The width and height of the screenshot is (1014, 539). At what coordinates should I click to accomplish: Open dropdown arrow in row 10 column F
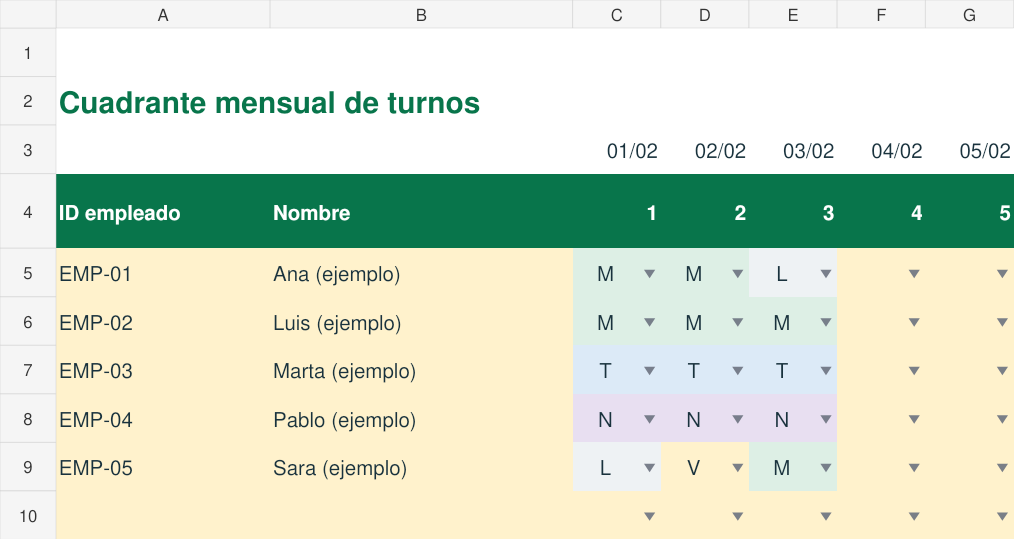pos(914,516)
